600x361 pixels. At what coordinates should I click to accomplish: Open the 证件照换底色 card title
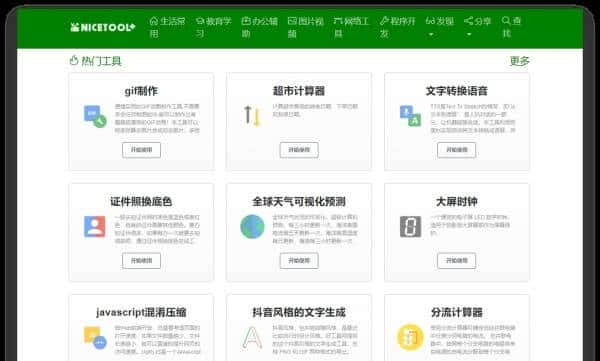point(141,202)
